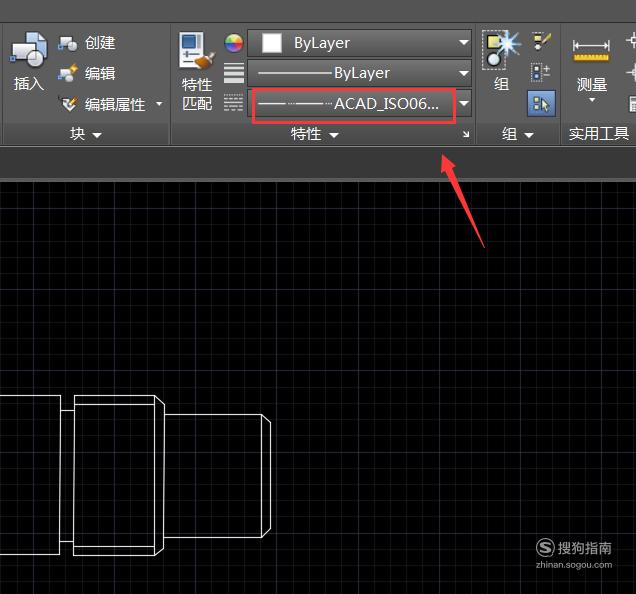This screenshot has height=594, width=636.
Task: Expand the Group (组) panel
Action: 517,134
